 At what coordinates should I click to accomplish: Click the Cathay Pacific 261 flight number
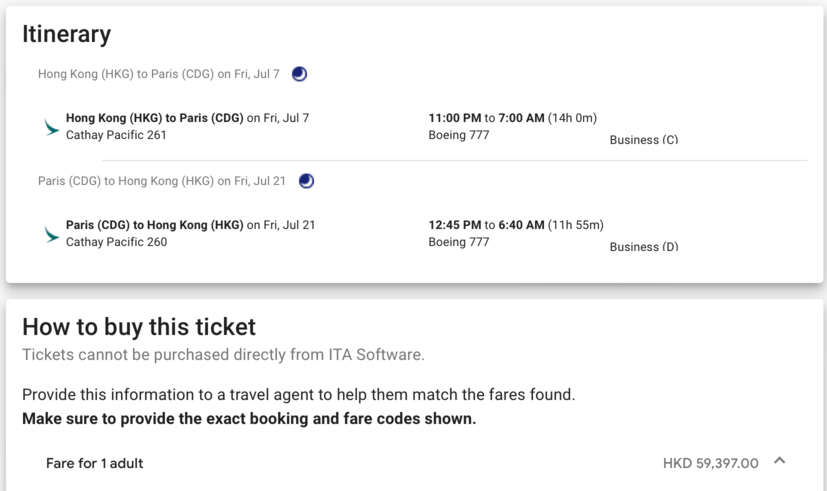(x=116, y=135)
